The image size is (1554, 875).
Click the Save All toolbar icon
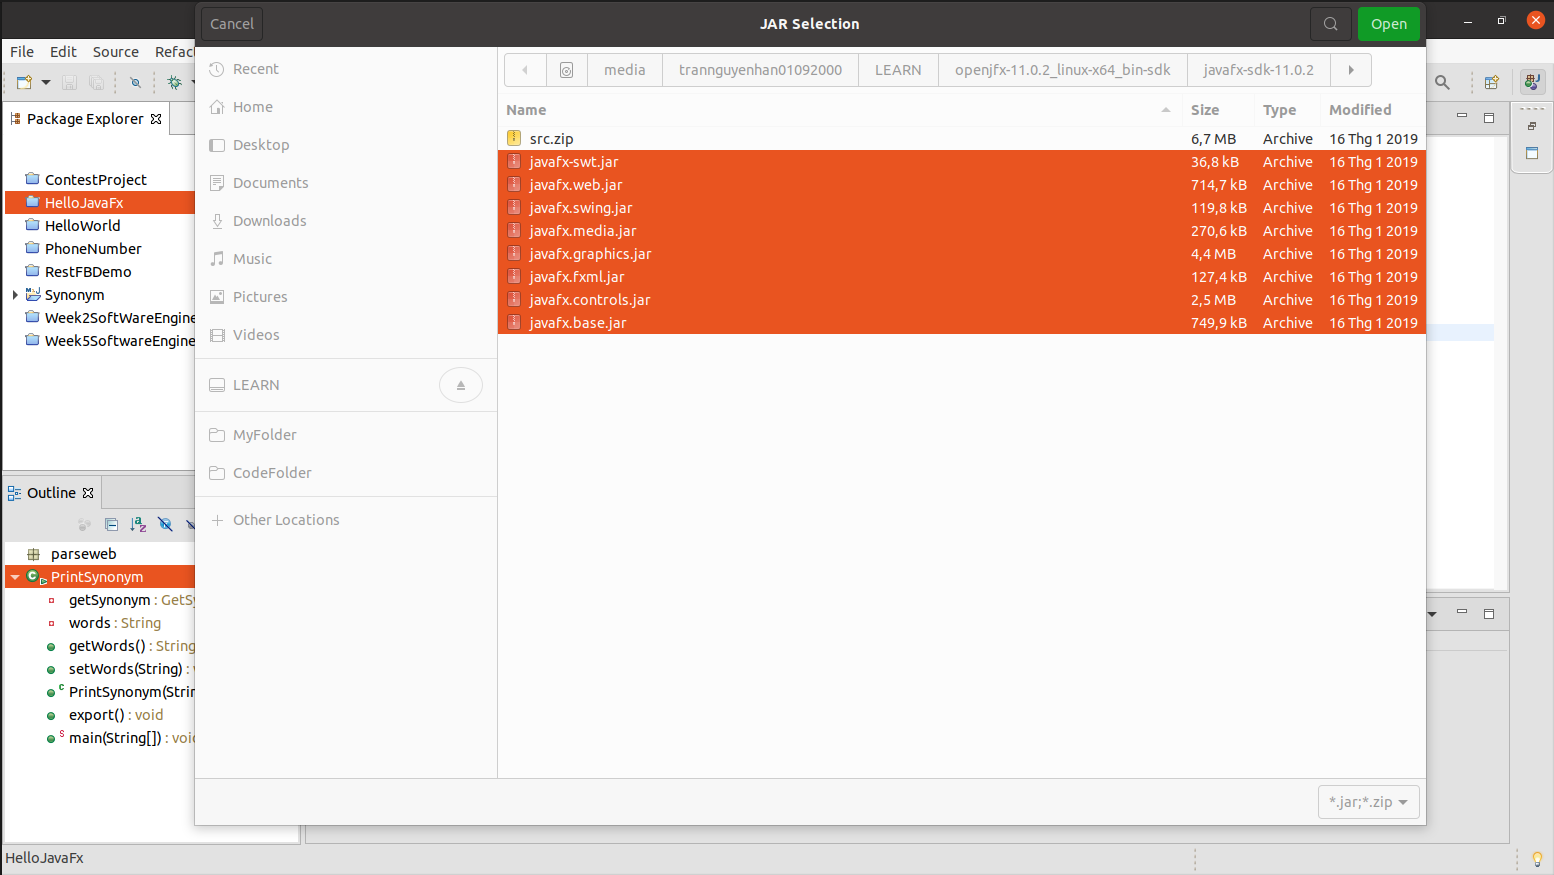pos(95,83)
